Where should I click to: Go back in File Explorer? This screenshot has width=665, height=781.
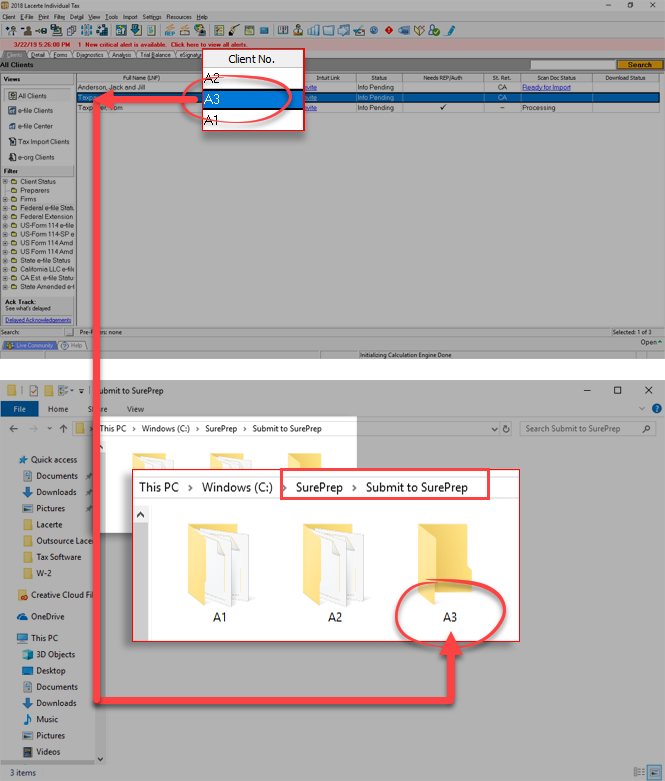[13, 428]
